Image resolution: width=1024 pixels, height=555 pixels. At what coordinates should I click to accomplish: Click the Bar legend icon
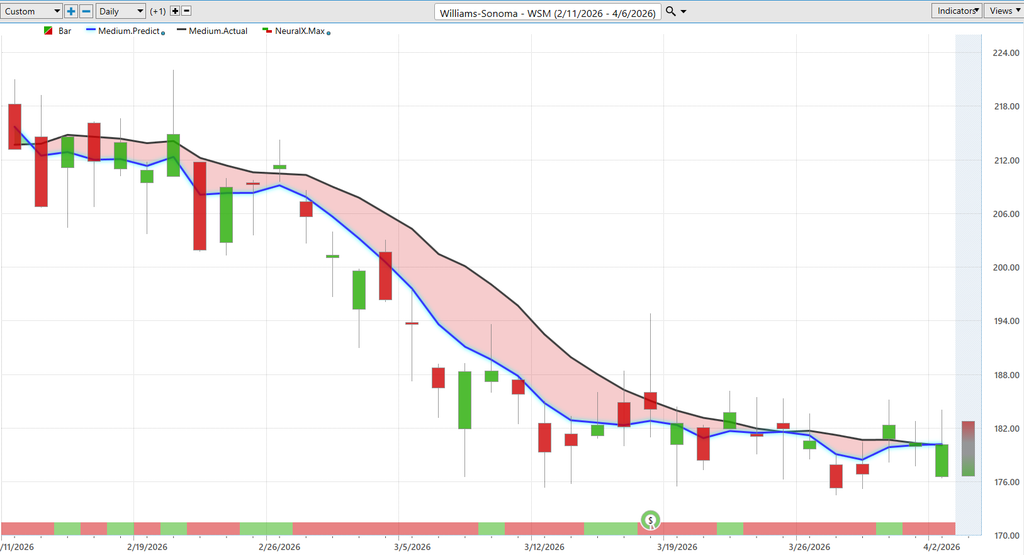tap(48, 31)
